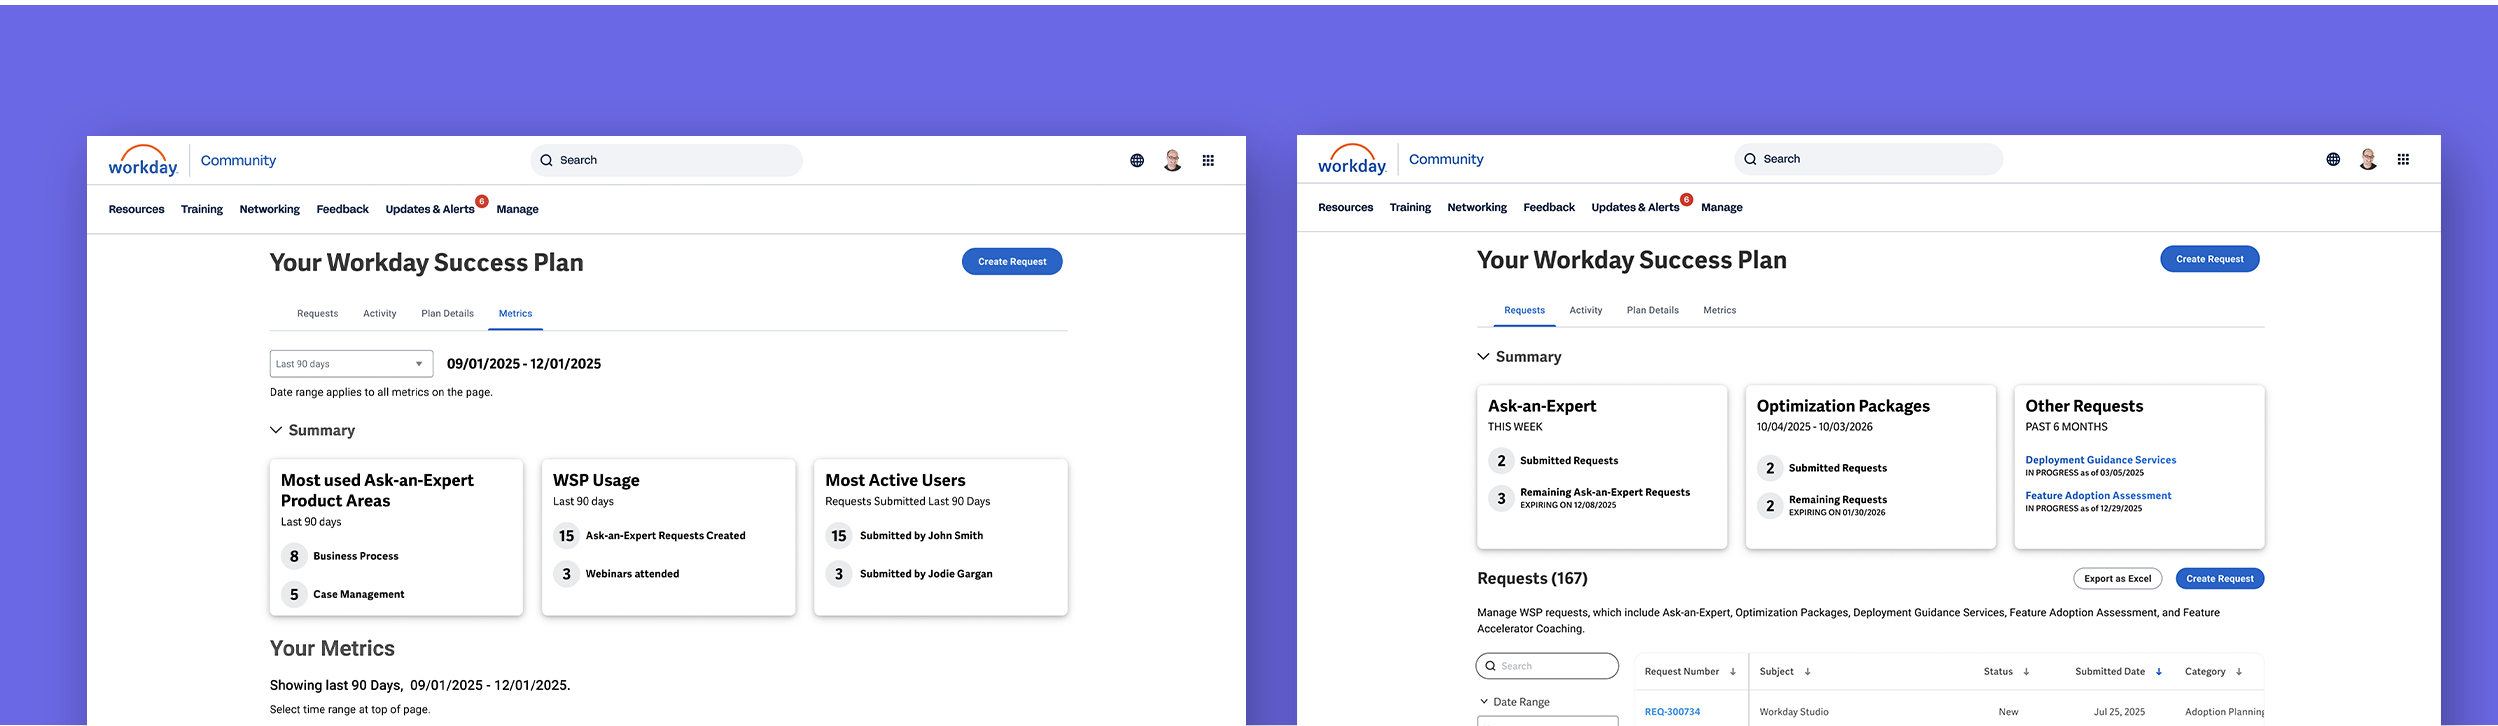Screen dimensions: 2498x726
Task: Click the Community link in the right window
Action: [1446, 159]
